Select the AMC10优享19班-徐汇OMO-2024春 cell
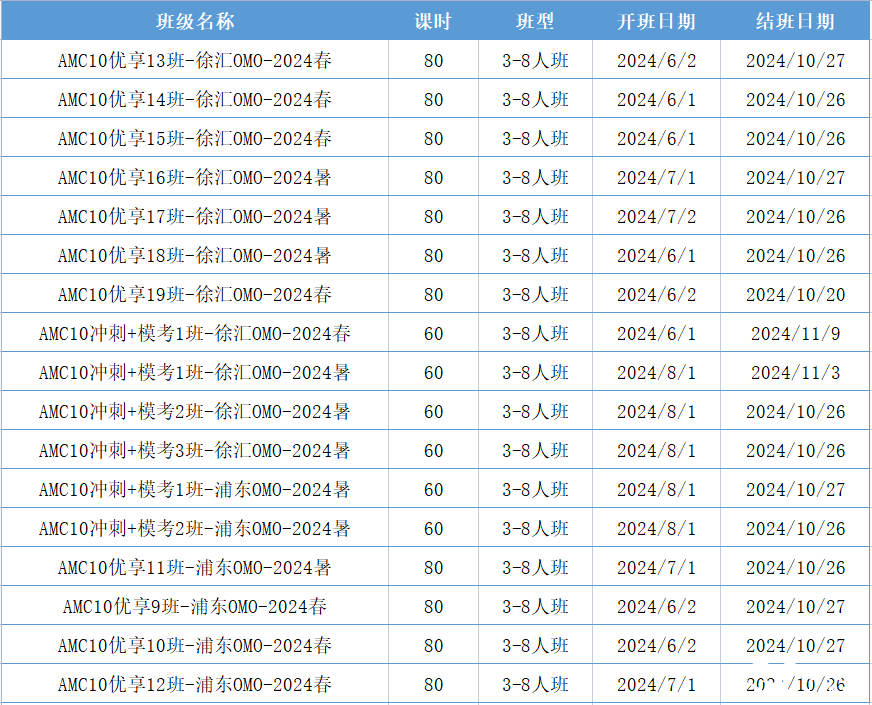872x705 pixels. click(x=195, y=294)
